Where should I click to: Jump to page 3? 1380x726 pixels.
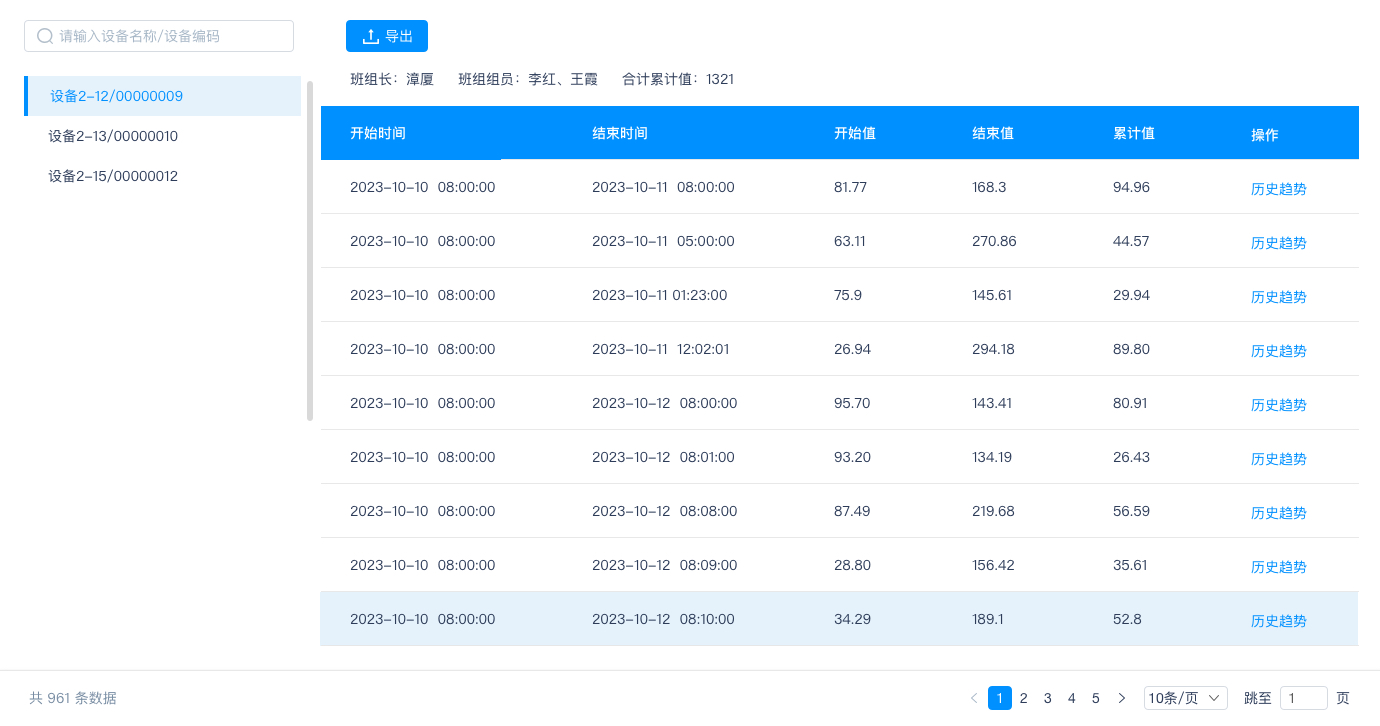tap(1047, 698)
